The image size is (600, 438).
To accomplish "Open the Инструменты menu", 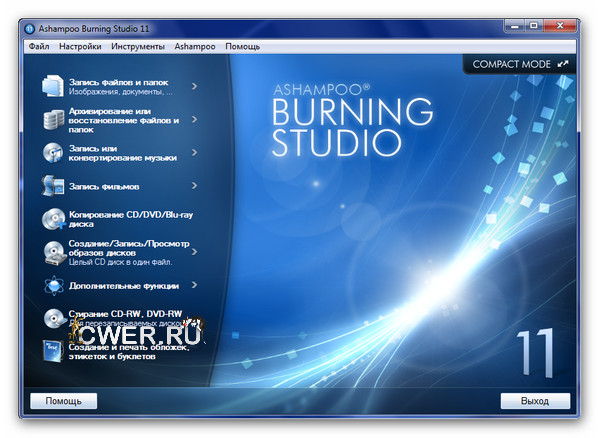I will (138, 46).
